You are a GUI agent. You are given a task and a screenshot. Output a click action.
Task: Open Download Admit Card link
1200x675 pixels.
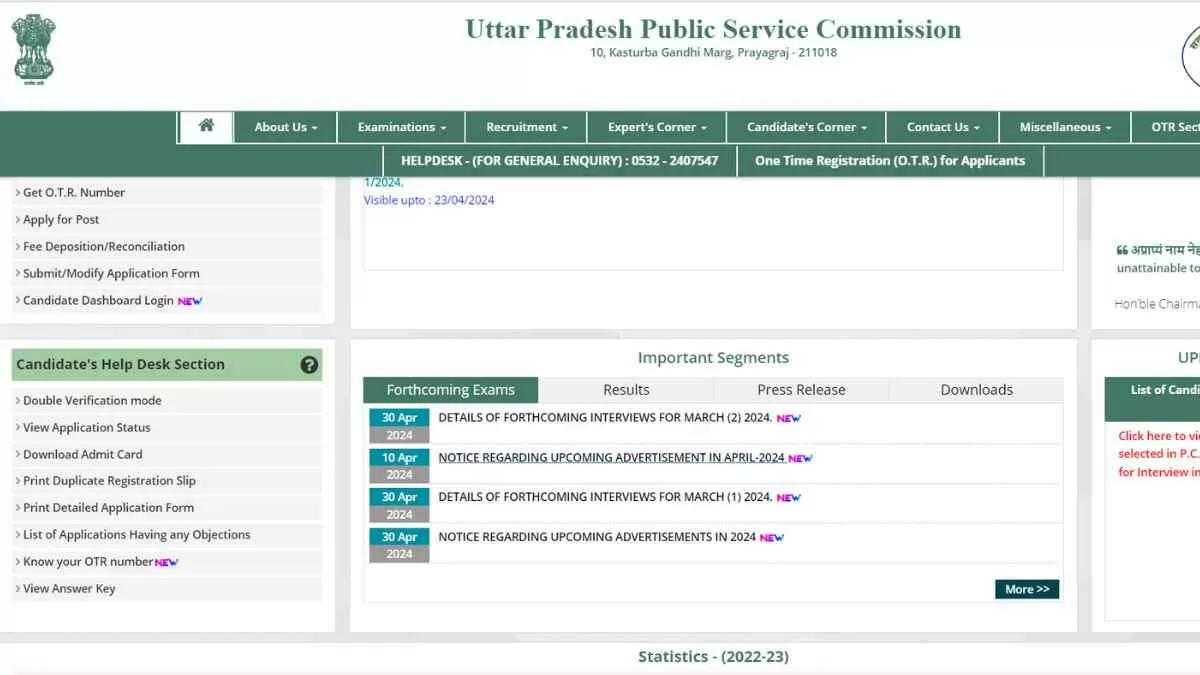[83, 454]
